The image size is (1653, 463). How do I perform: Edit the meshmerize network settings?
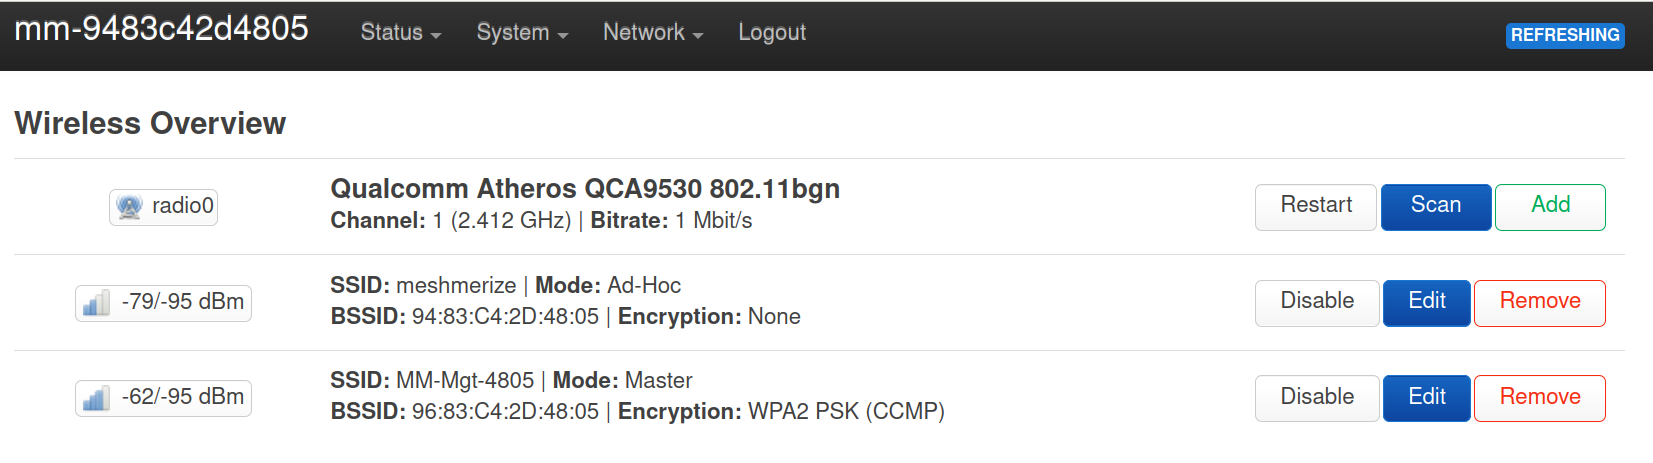pyautogui.click(x=1427, y=303)
